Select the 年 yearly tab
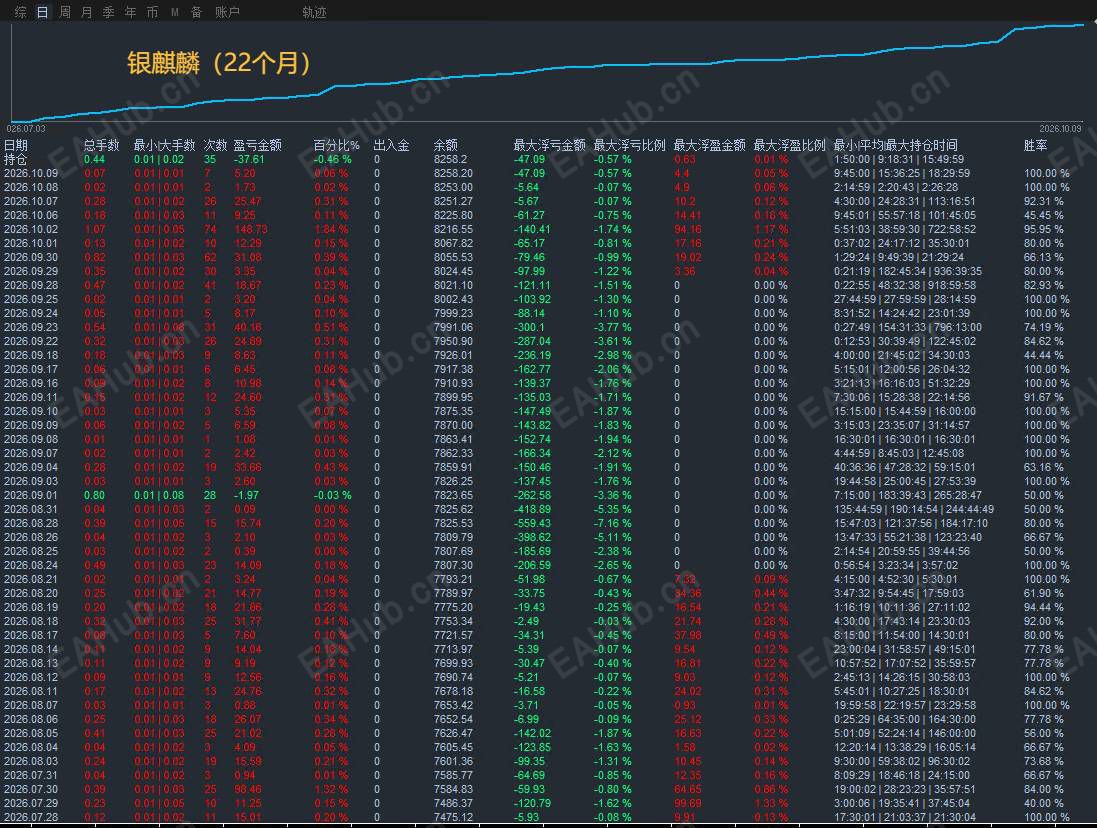 130,12
